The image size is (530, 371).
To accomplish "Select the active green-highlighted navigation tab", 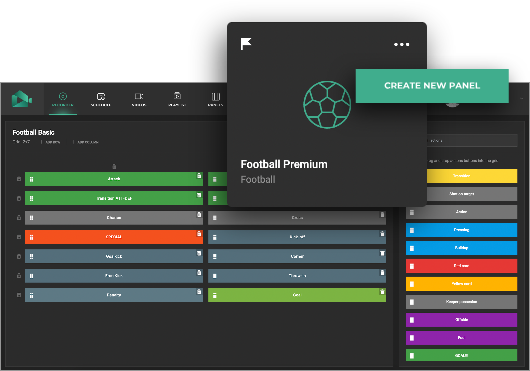I will [x=63, y=100].
